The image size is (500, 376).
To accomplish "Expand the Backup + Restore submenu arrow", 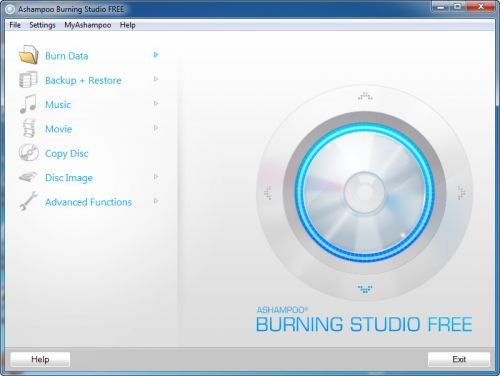I will (156, 79).
